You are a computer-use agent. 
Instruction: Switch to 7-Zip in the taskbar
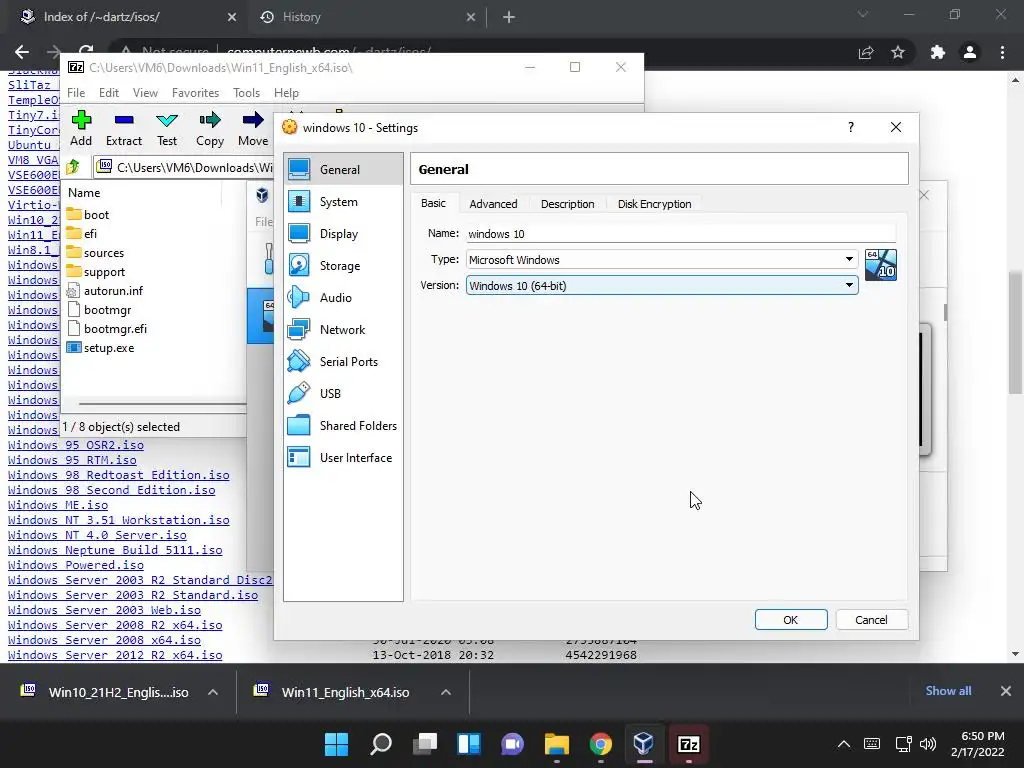tap(688, 744)
